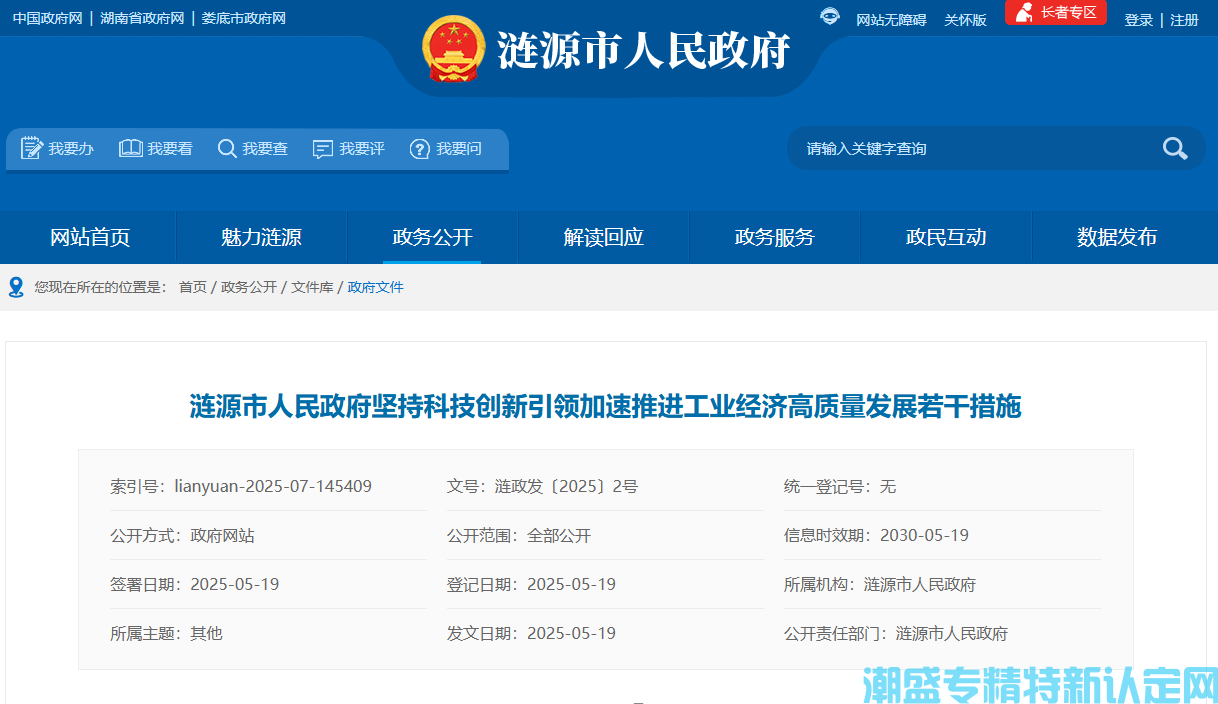Click the 政务公开 breadcrumb link
1218x704 pixels.
[249, 287]
